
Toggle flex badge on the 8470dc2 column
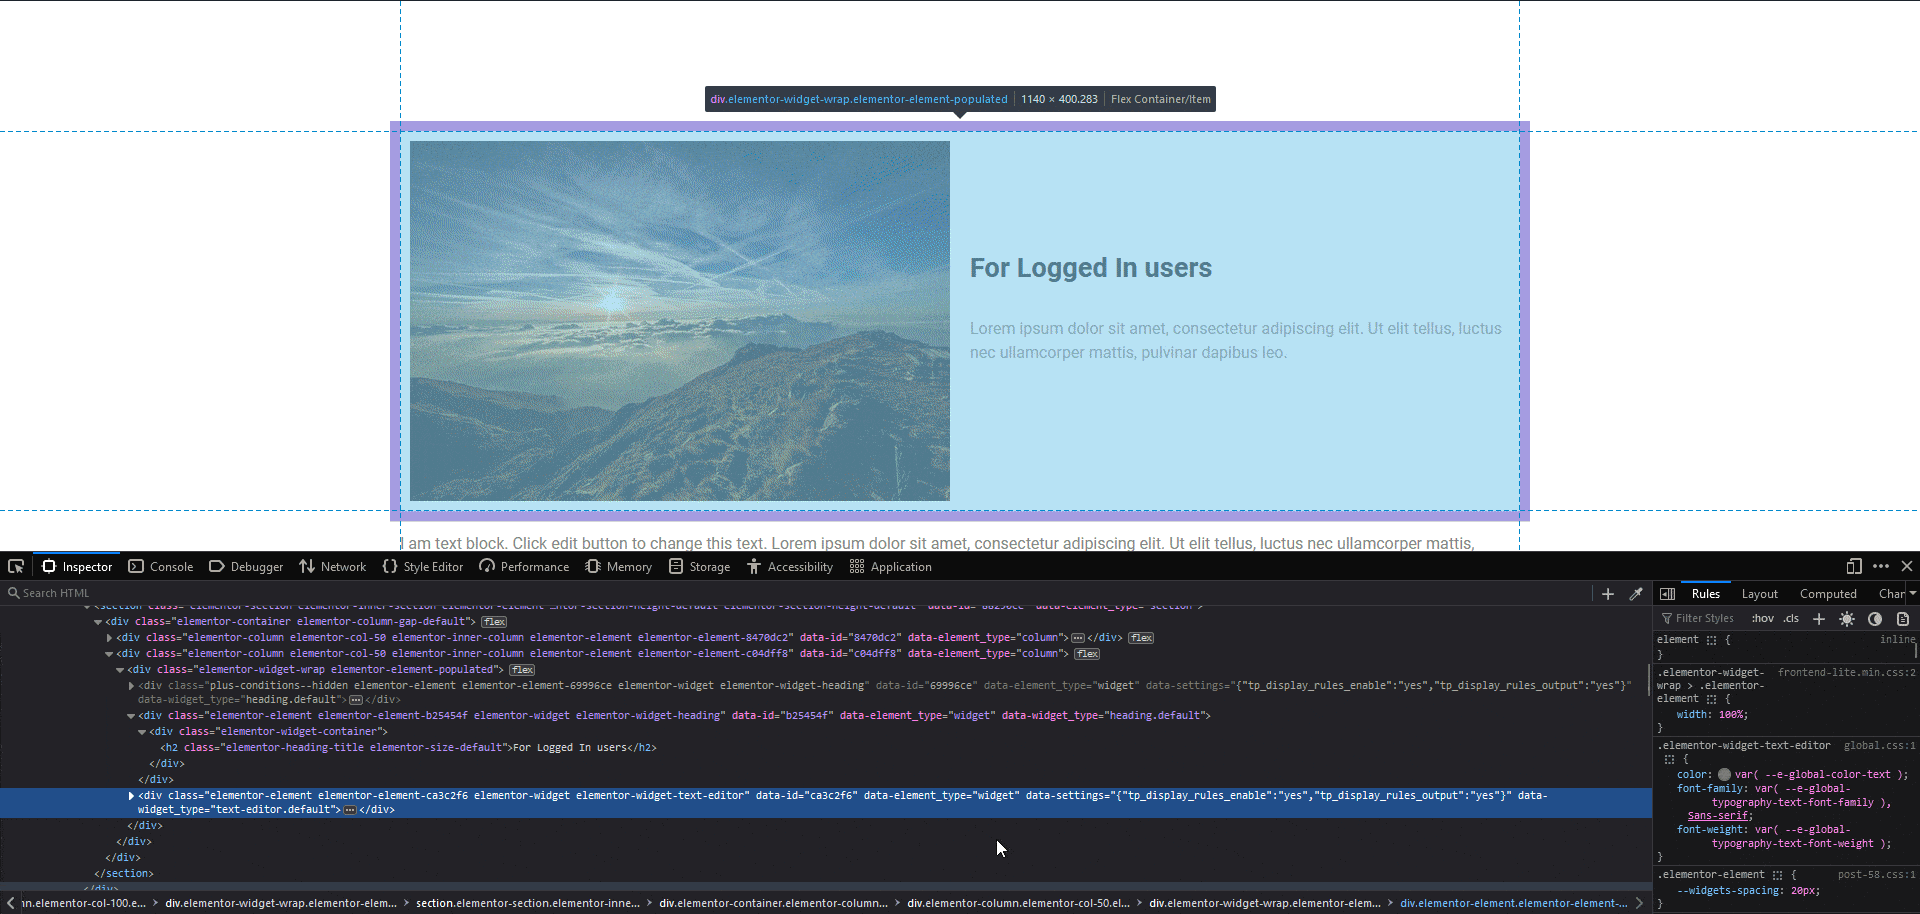(1141, 638)
